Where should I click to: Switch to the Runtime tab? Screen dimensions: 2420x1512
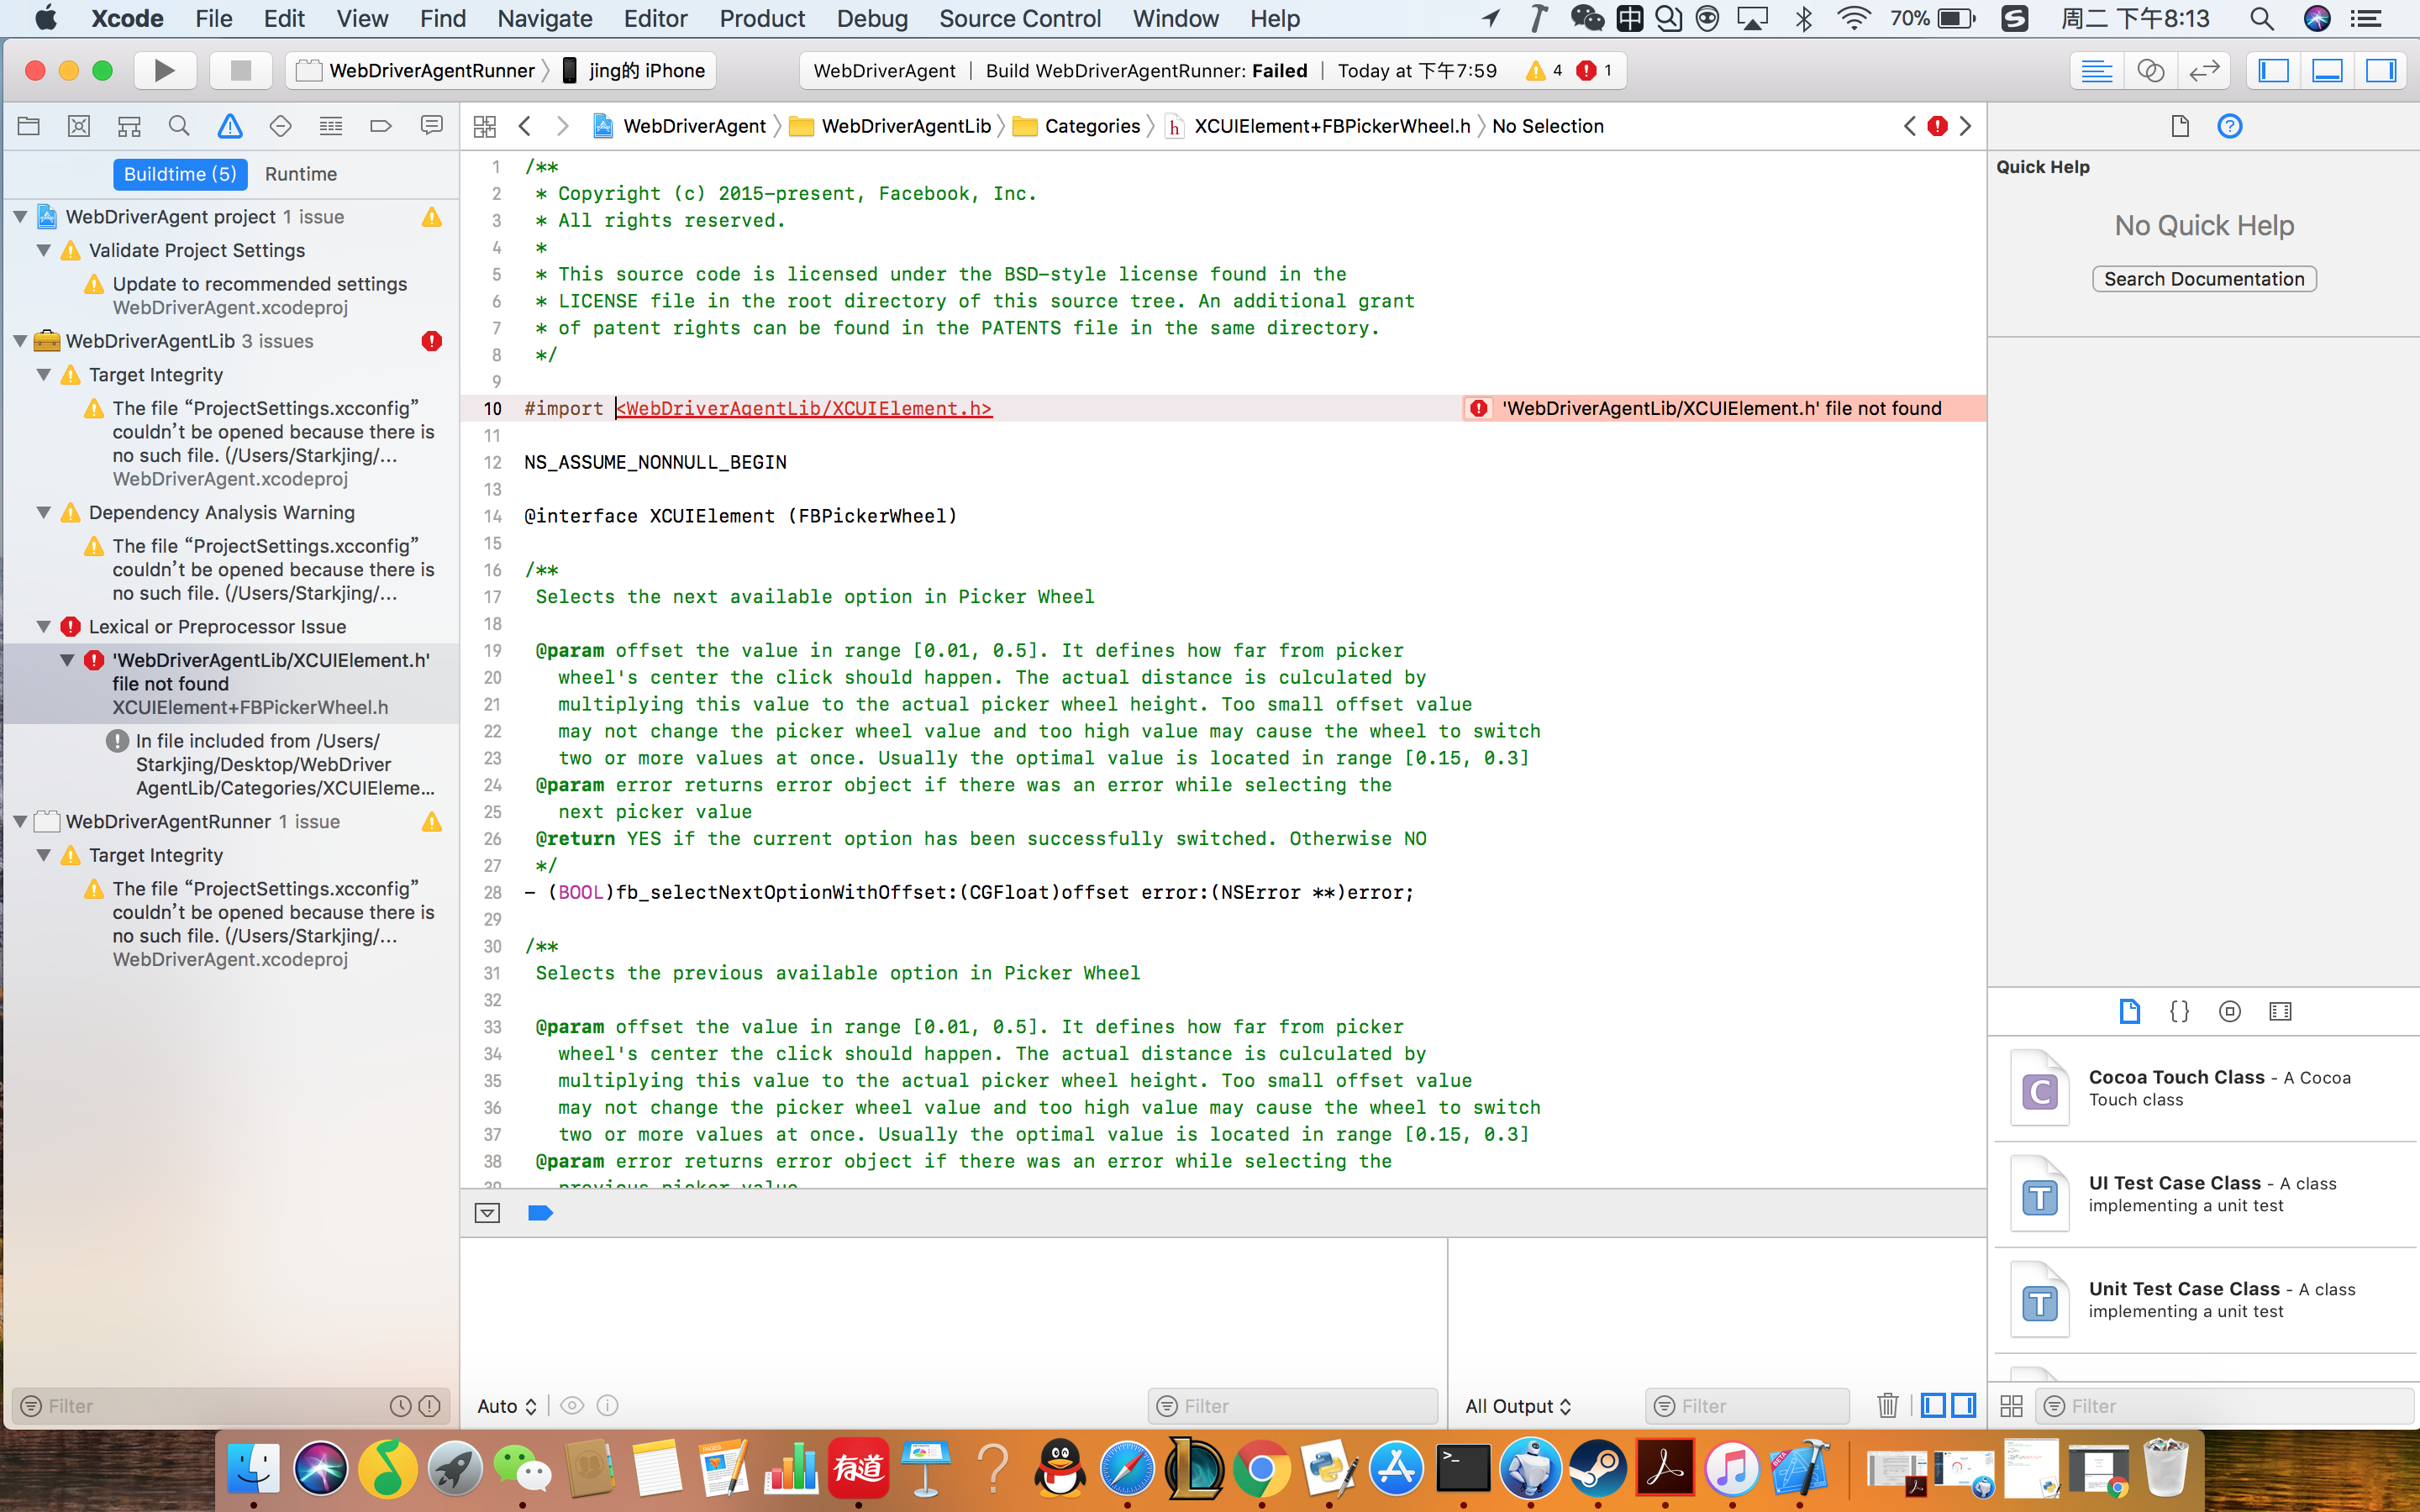tap(300, 174)
